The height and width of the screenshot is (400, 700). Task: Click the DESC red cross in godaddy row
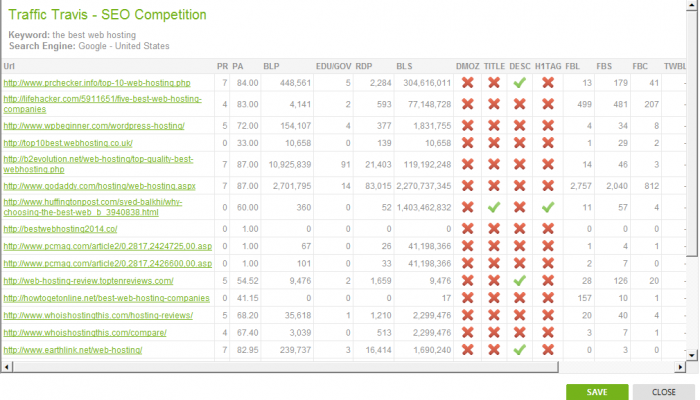pos(520,186)
